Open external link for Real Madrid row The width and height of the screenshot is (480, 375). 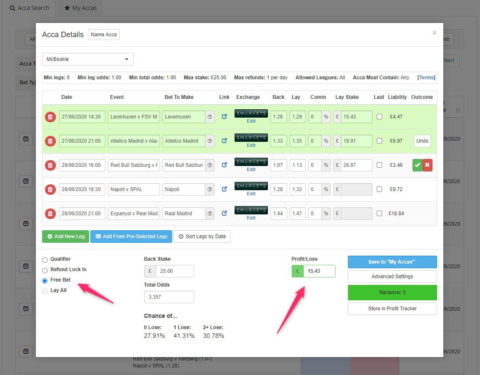pyautogui.click(x=224, y=213)
